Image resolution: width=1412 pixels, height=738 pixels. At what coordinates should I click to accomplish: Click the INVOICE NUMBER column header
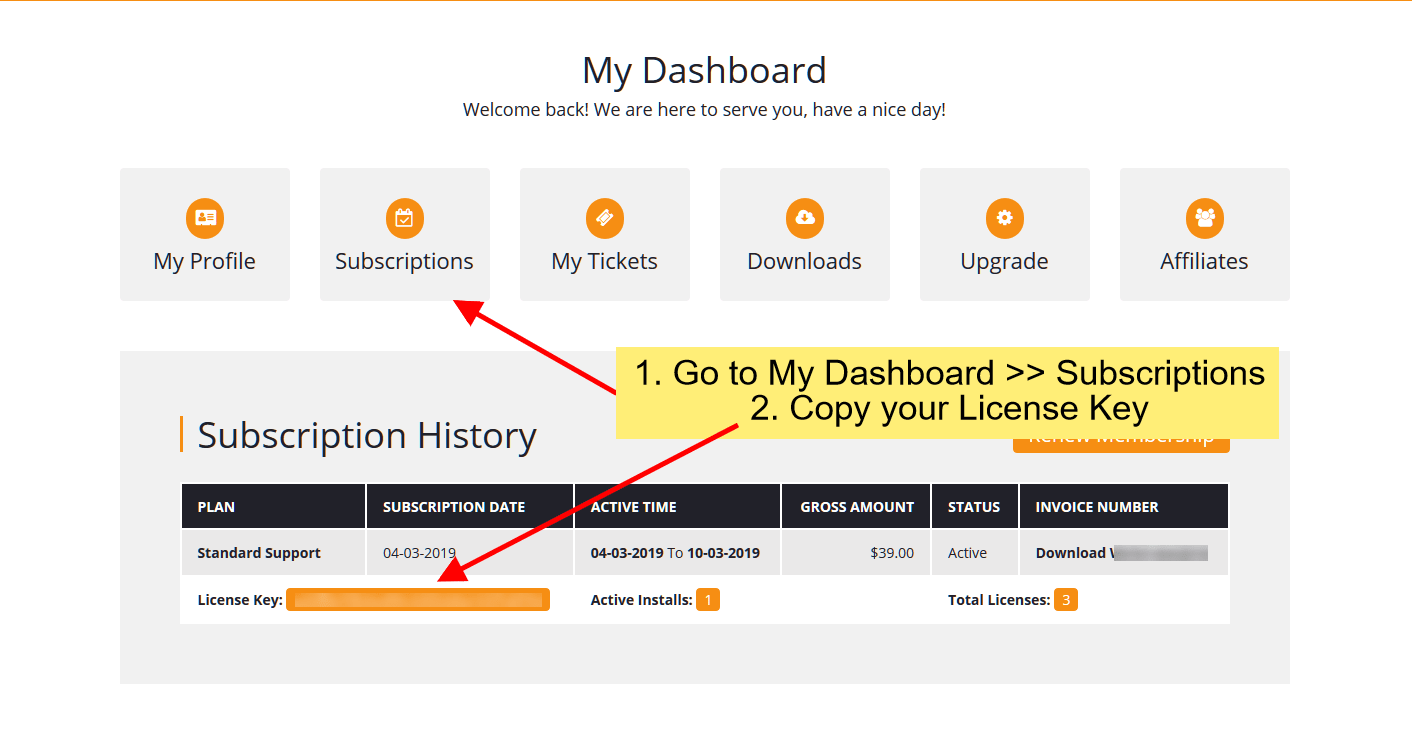(x=1124, y=507)
